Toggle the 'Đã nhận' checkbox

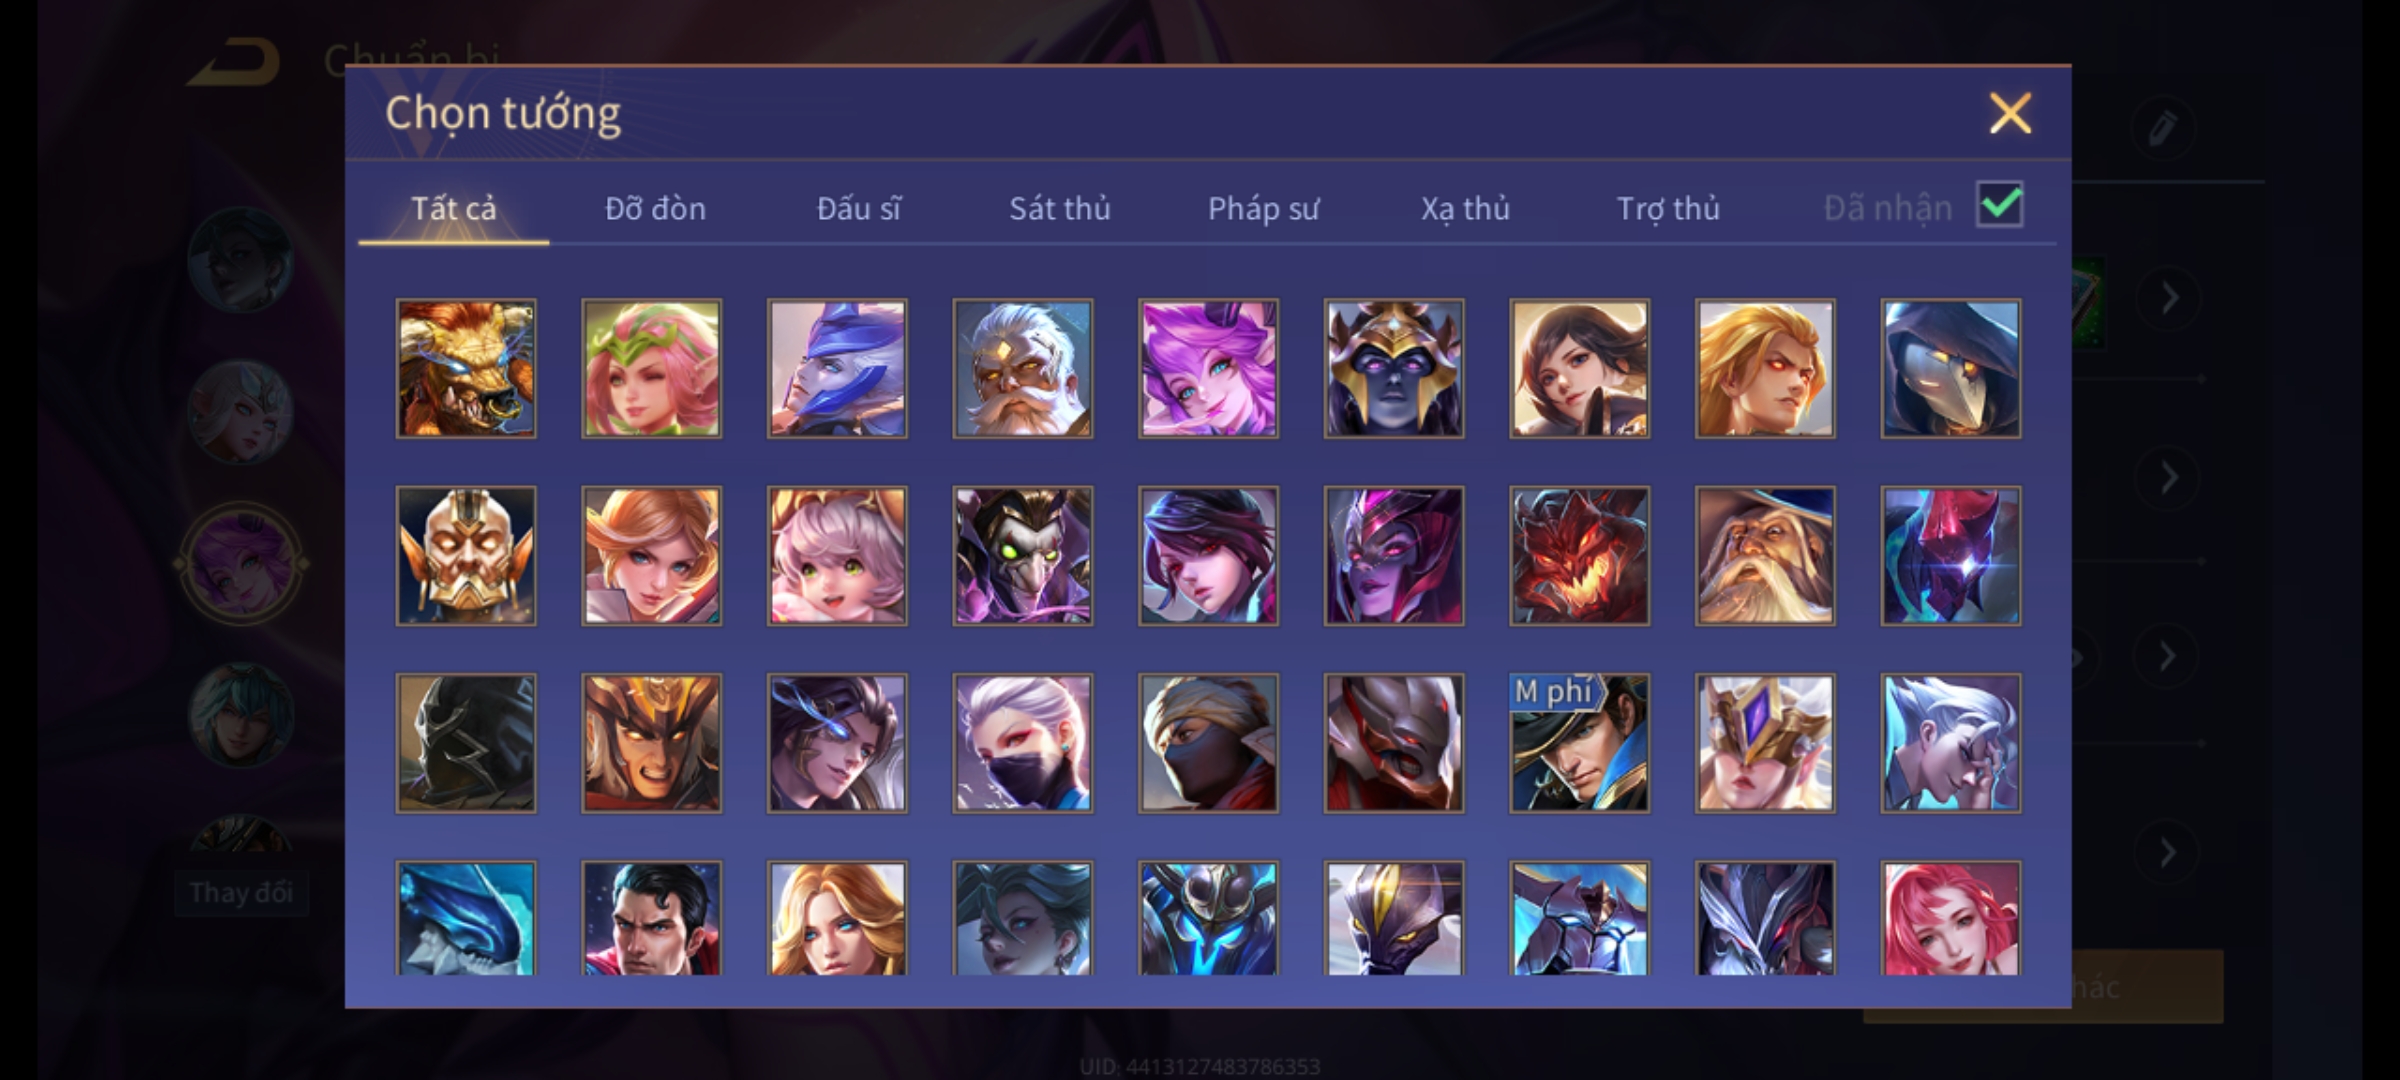(x=2000, y=205)
